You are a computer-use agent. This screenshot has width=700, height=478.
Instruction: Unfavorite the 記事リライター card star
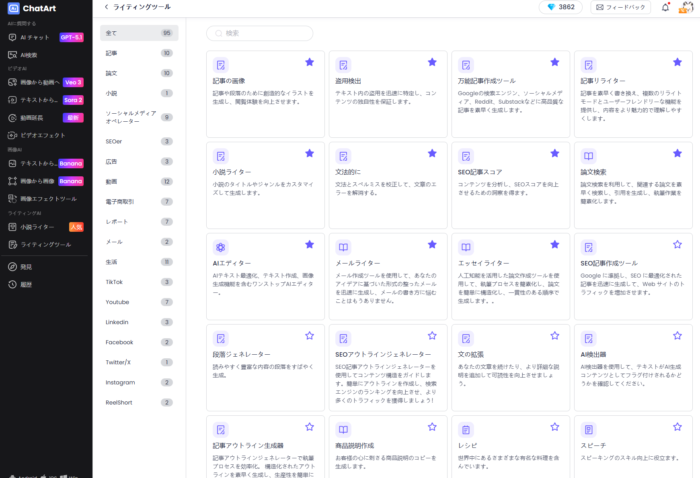677,62
